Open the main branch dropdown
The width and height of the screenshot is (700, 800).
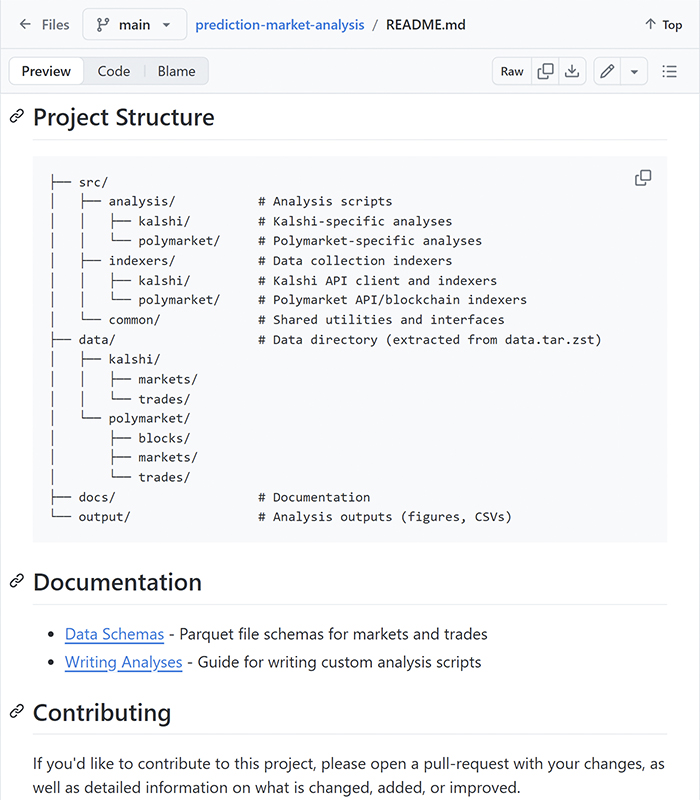pos(135,24)
